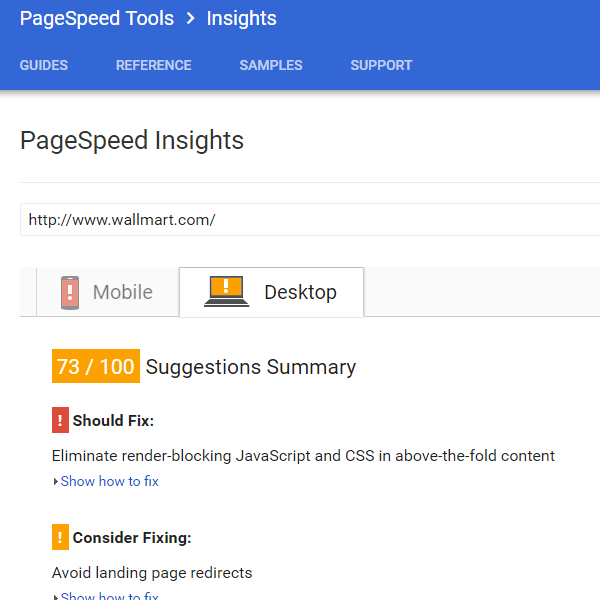The image size is (600, 600).
Task: Expand the triangle under Avoid landing page redirects
Action: click(x=56, y=596)
